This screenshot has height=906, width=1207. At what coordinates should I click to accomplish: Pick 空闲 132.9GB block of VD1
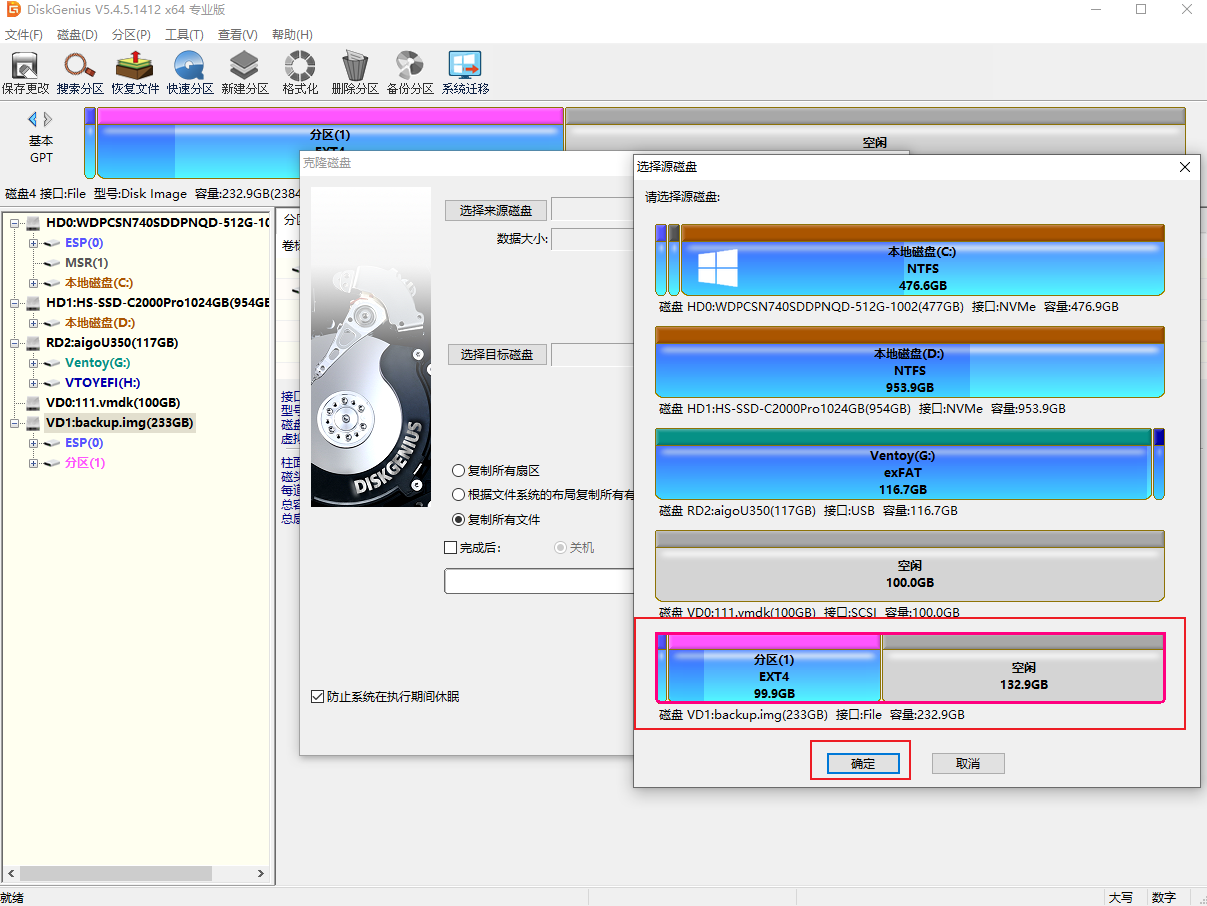[x=1023, y=668]
